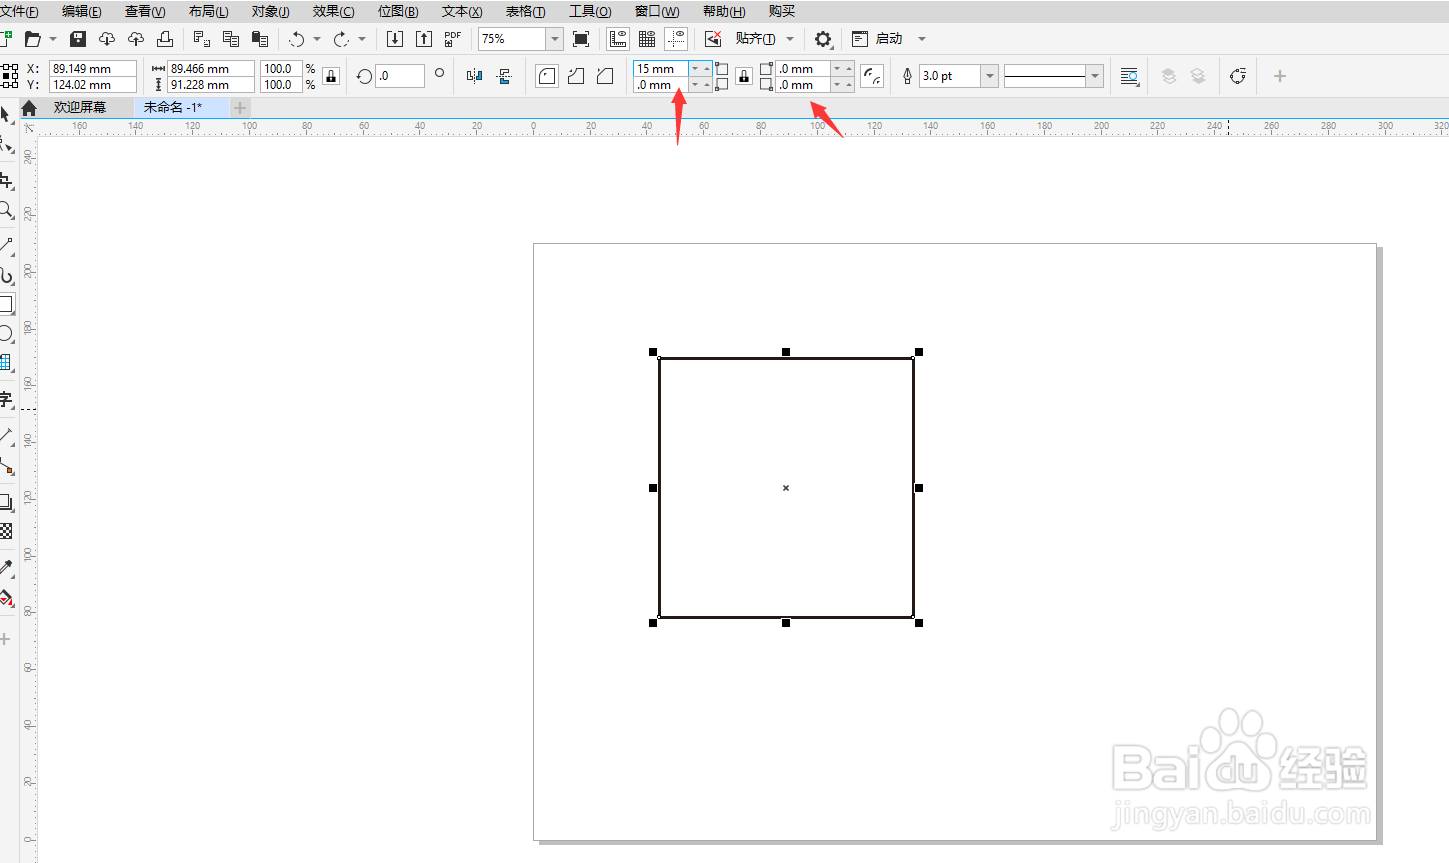1449x863 pixels.
Task: Open the options gear icon
Action: 823,39
